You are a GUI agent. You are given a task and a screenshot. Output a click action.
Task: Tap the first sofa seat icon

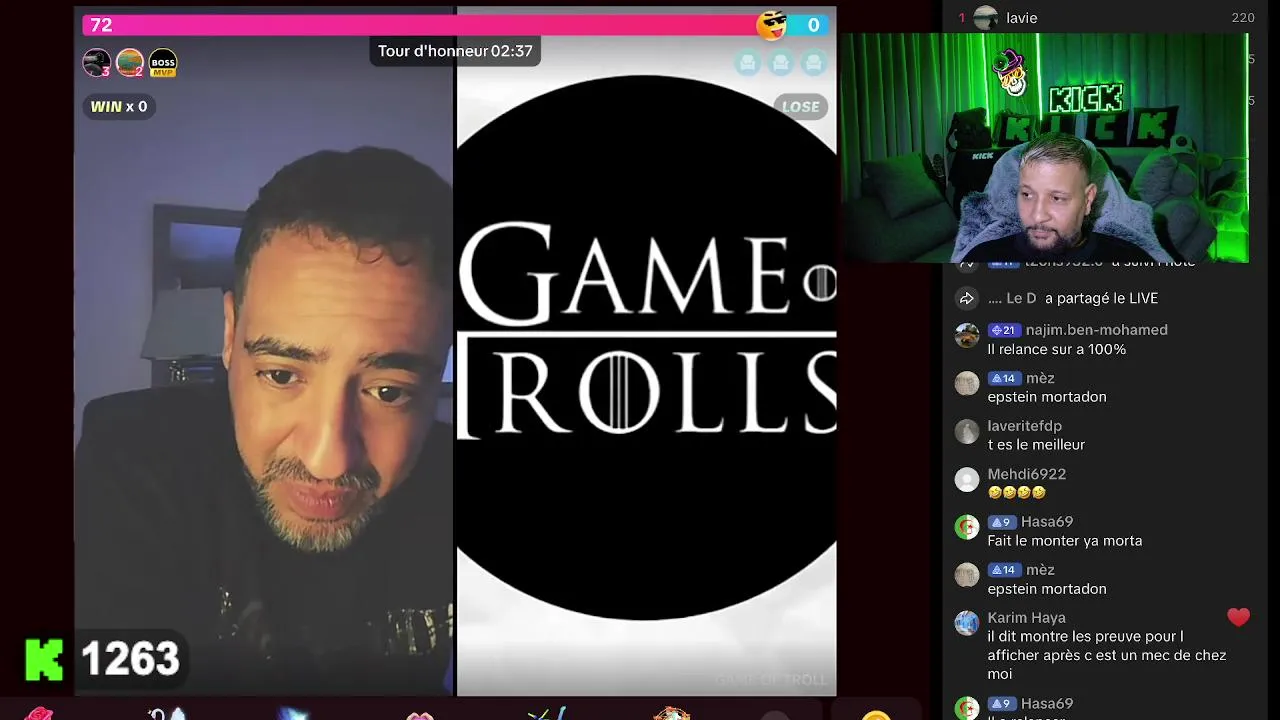[x=748, y=63]
